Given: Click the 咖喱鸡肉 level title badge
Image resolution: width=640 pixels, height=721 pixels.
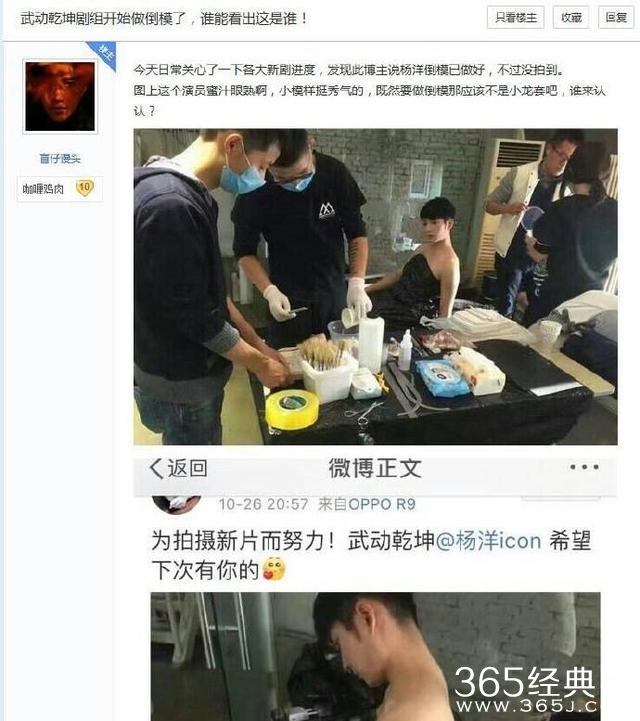Looking at the screenshot, I should 43,189.
